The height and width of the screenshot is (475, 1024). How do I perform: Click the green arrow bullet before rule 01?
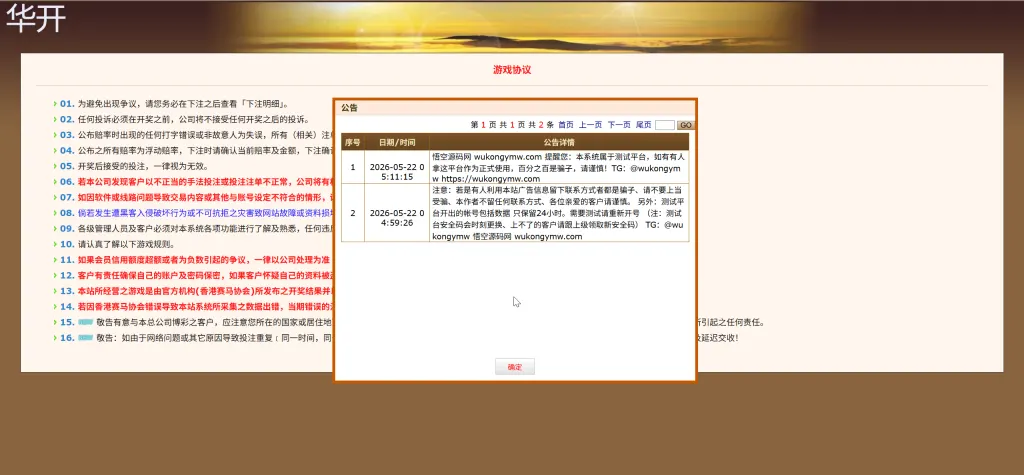click(x=56, y=104)
